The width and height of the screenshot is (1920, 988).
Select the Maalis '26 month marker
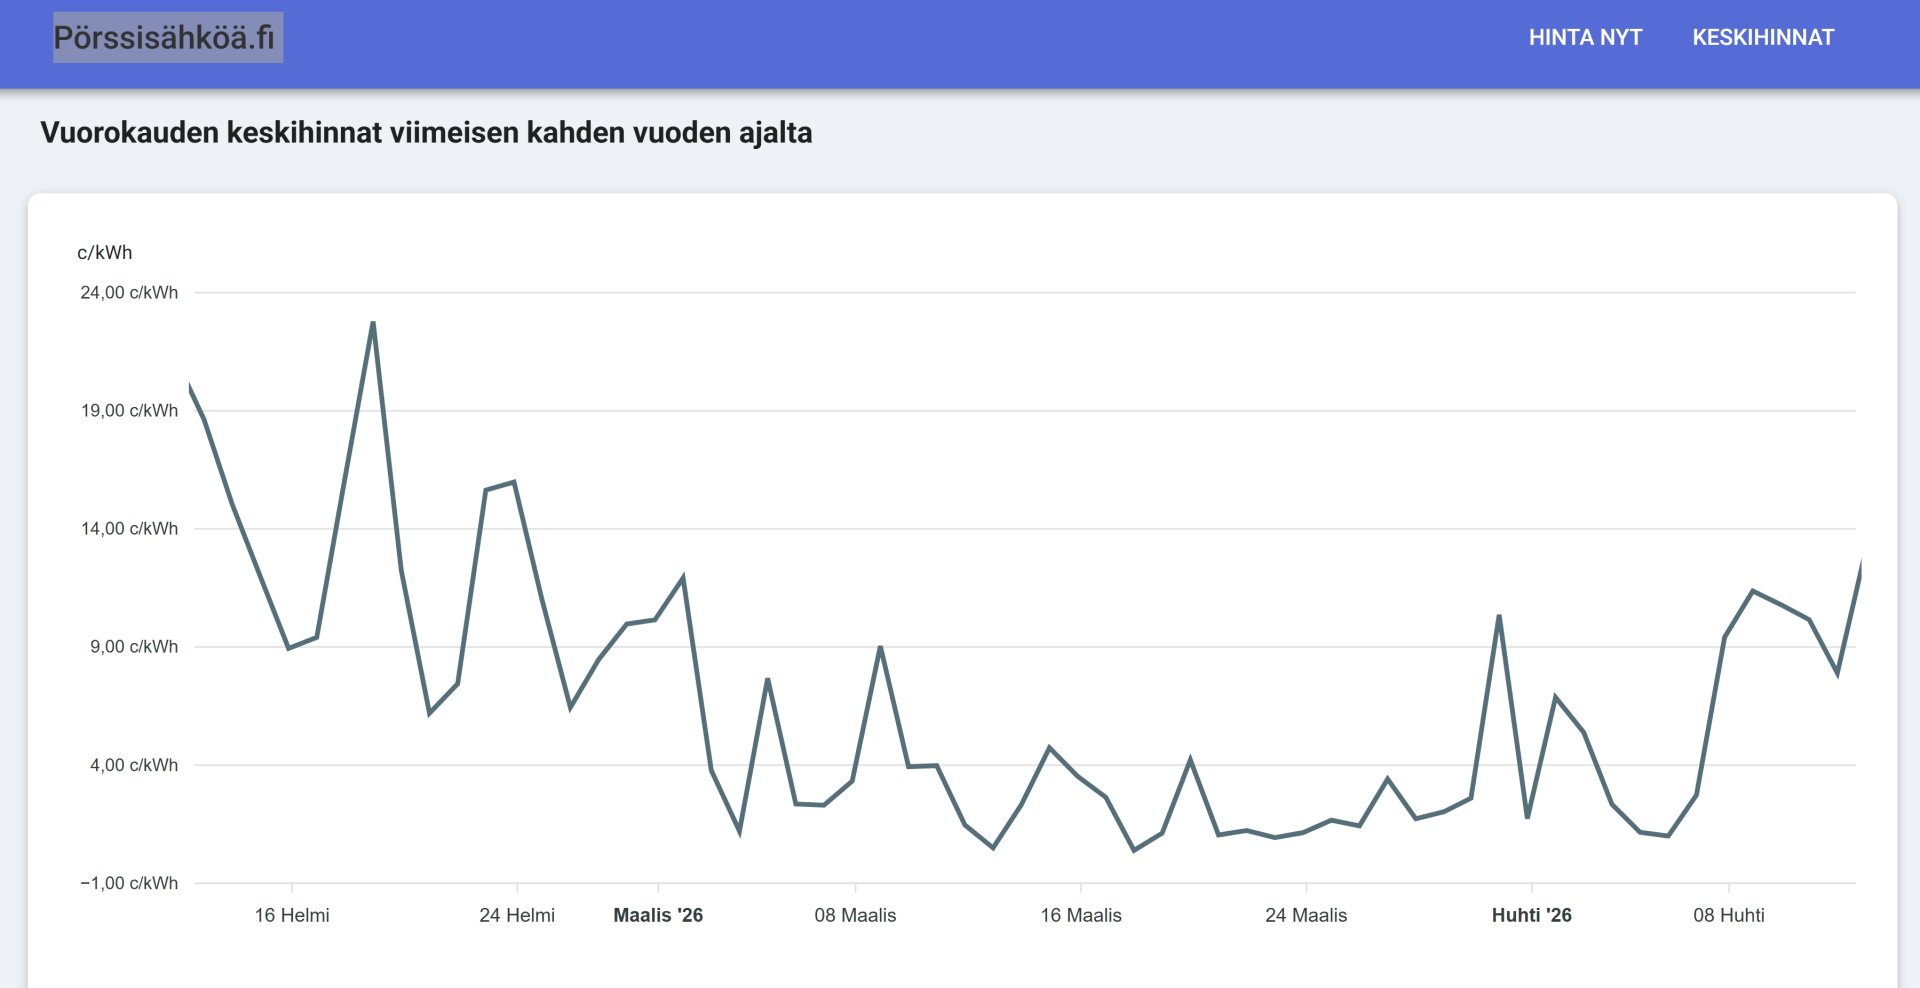[x=658, y=915]
